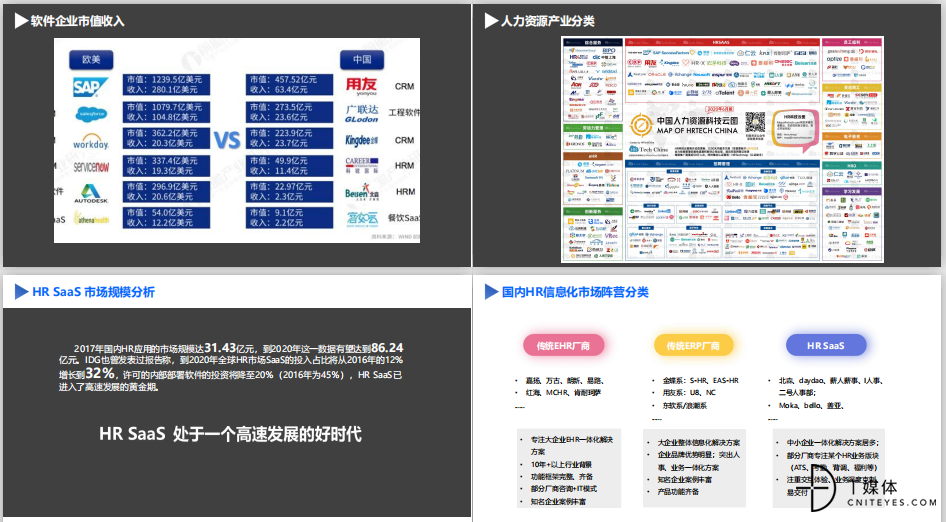Click bullet Moka、bello、盖亚
This screenshot has width=946, height=522.
click(811, 406)
